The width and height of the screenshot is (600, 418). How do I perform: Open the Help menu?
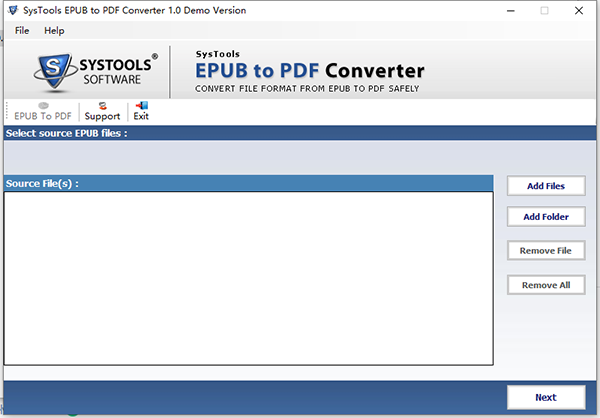pos(54,31)
